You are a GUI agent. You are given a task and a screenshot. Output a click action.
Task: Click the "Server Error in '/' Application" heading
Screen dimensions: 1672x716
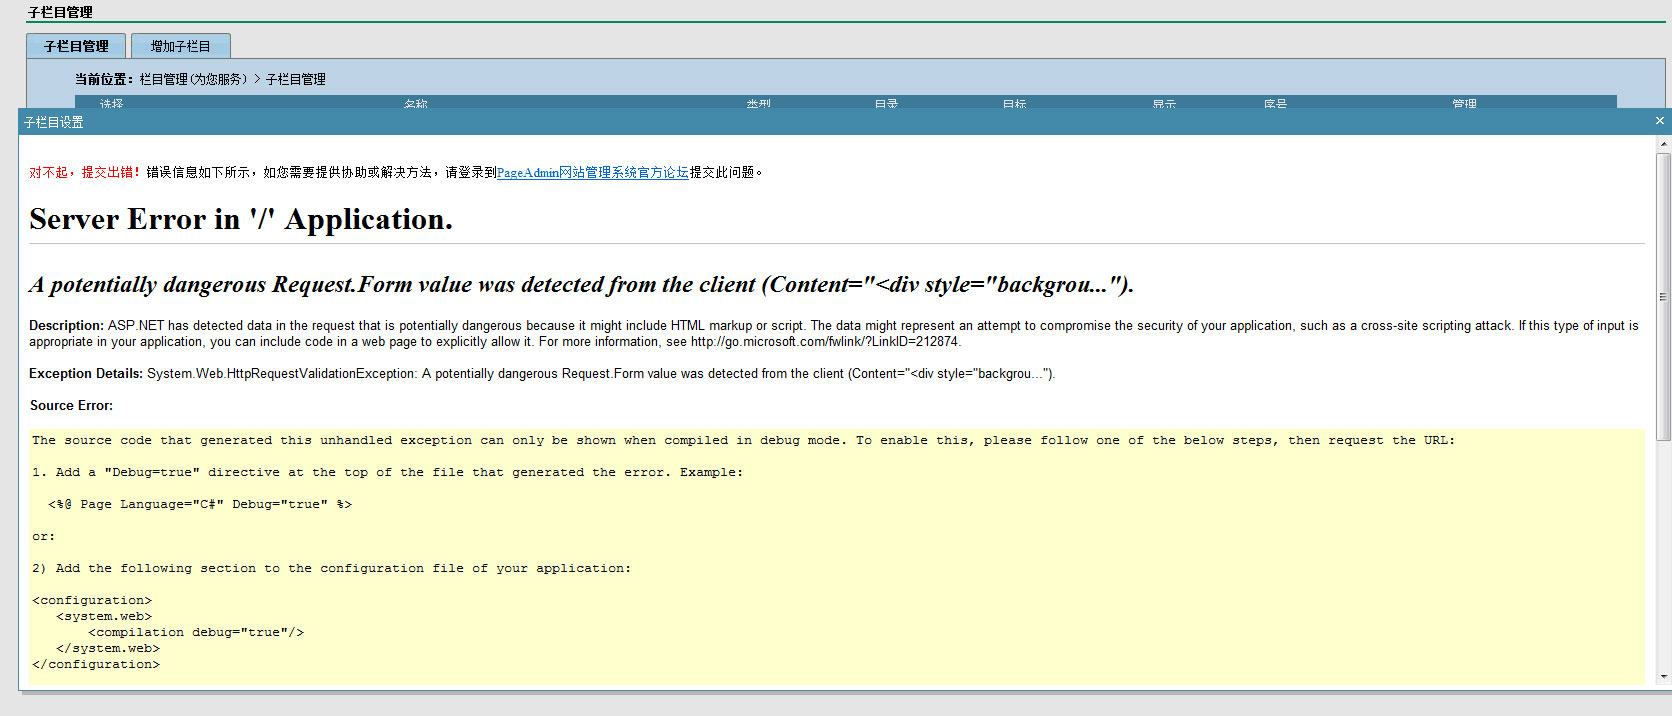pos(241,220)
